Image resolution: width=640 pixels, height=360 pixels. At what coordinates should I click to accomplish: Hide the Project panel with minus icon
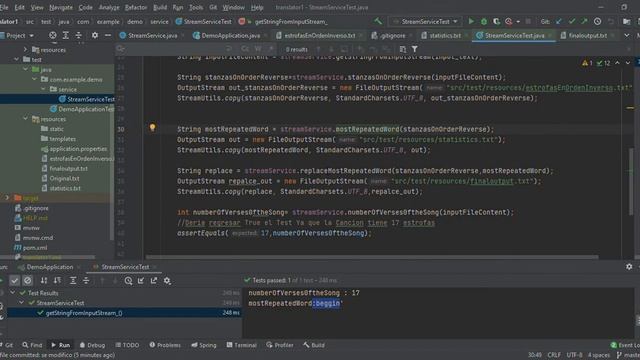pyautogui.click(x=108, y=36)
